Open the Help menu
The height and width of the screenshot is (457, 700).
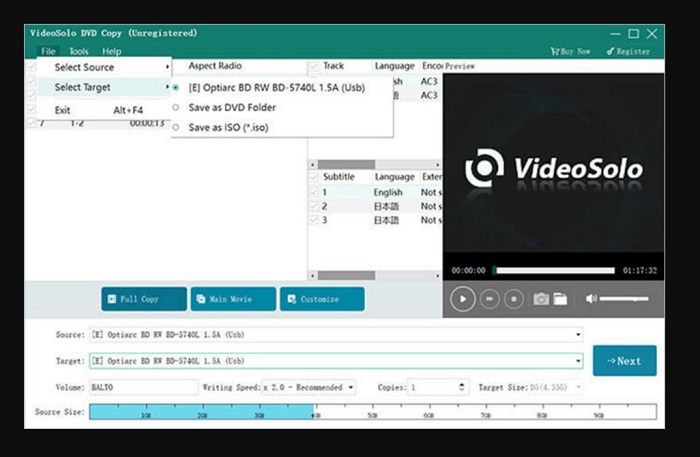(112, 51)
